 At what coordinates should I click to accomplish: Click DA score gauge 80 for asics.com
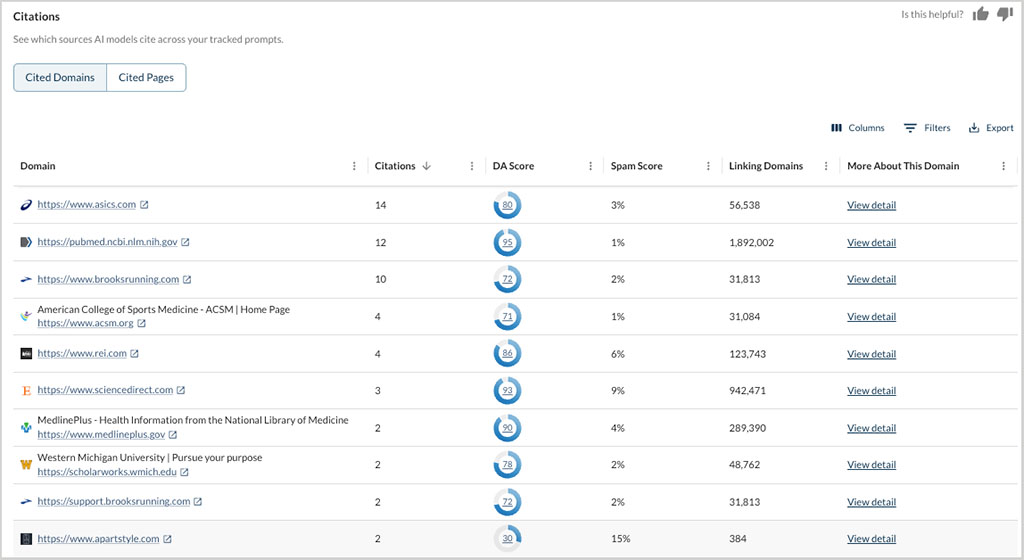(507, 205)
